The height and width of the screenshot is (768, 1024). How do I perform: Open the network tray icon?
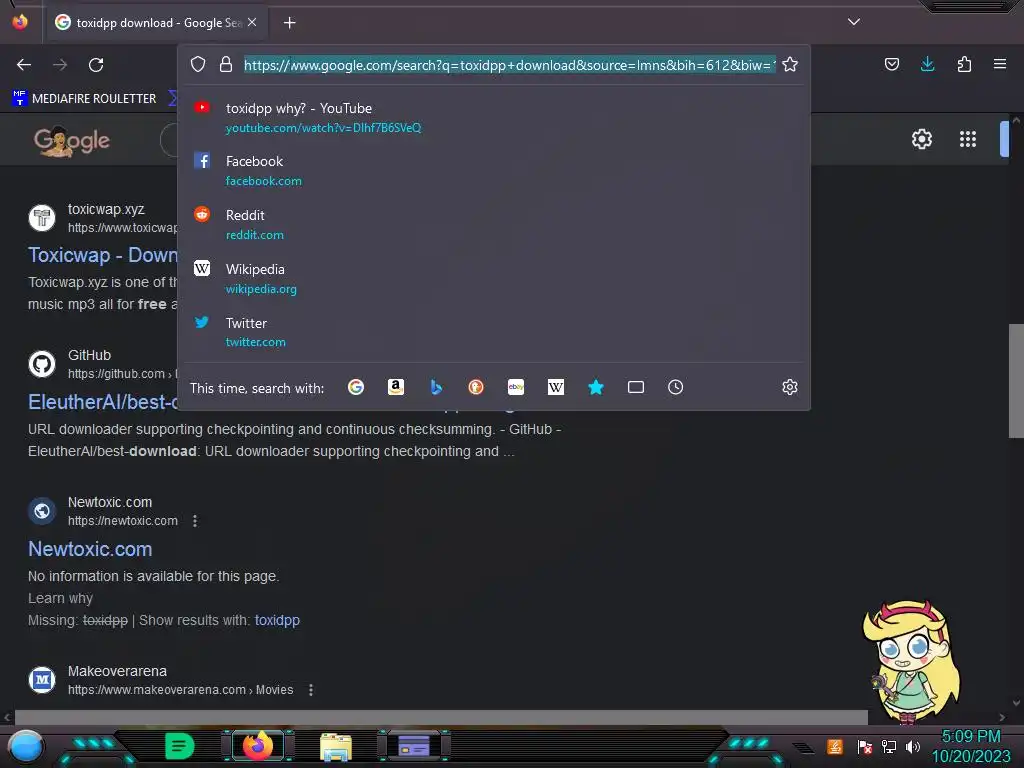pyautogui.click(x=889, y=746)
